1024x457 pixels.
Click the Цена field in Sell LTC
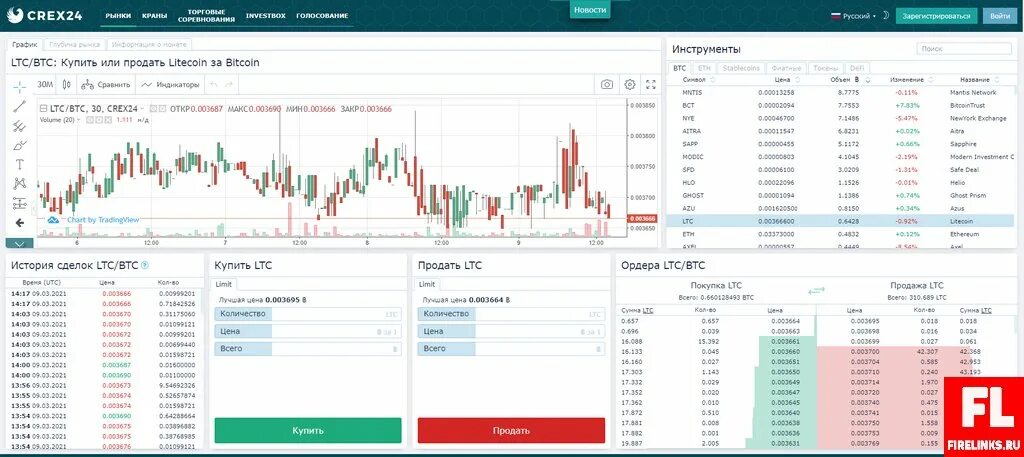[511, 332]
